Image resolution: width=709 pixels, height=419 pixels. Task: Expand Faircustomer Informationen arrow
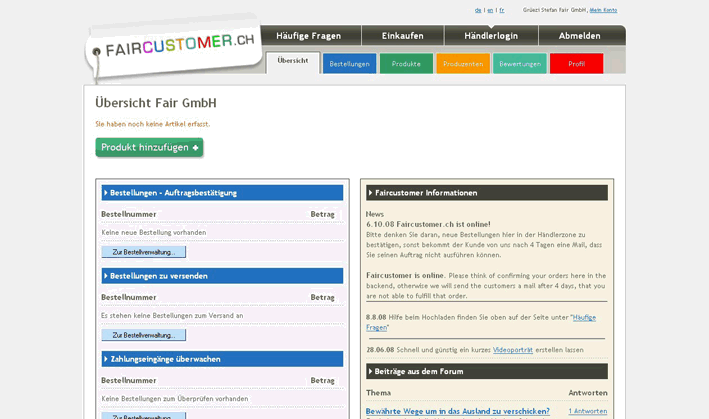370,193
